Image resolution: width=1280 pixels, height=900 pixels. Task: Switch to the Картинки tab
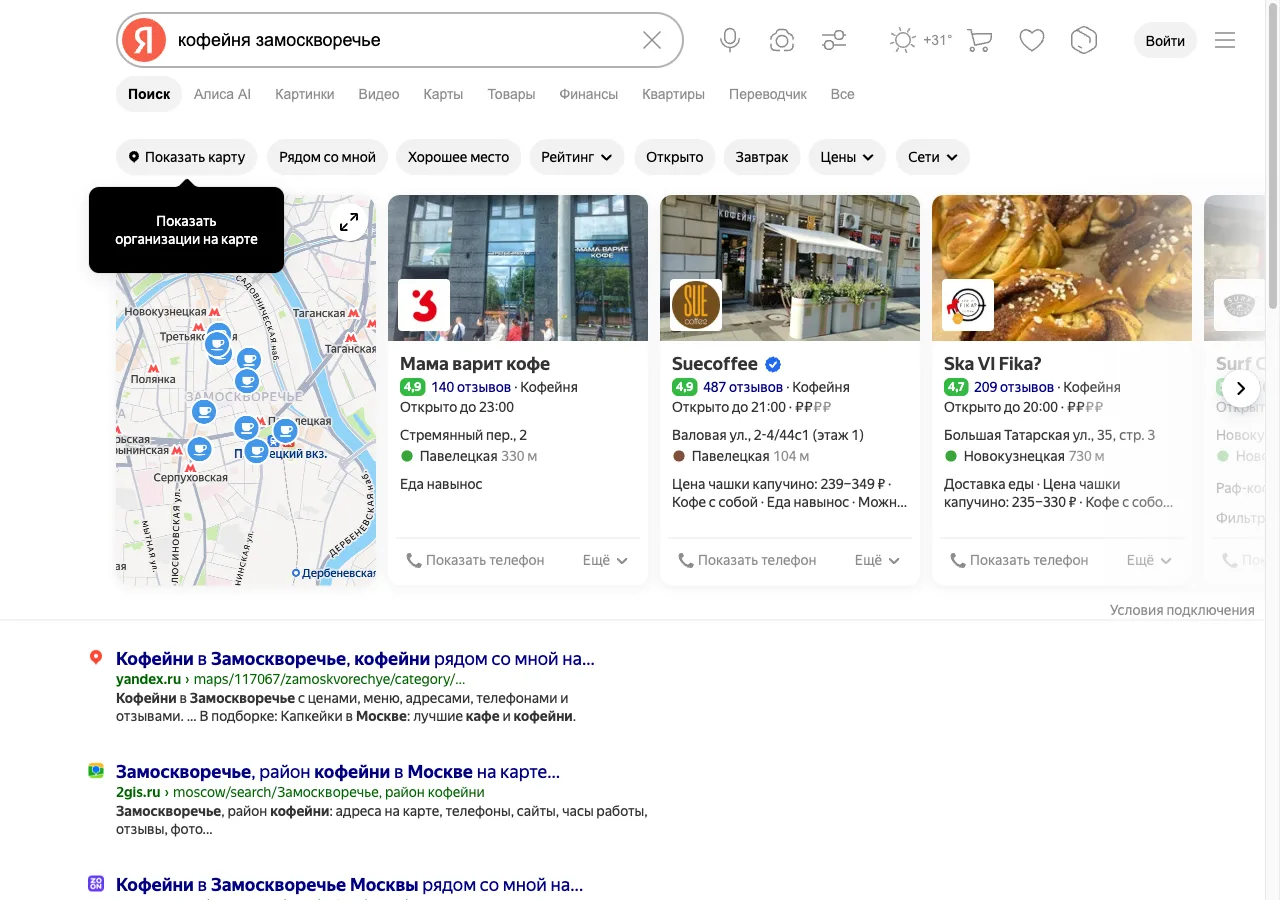(x=305, y=94)
